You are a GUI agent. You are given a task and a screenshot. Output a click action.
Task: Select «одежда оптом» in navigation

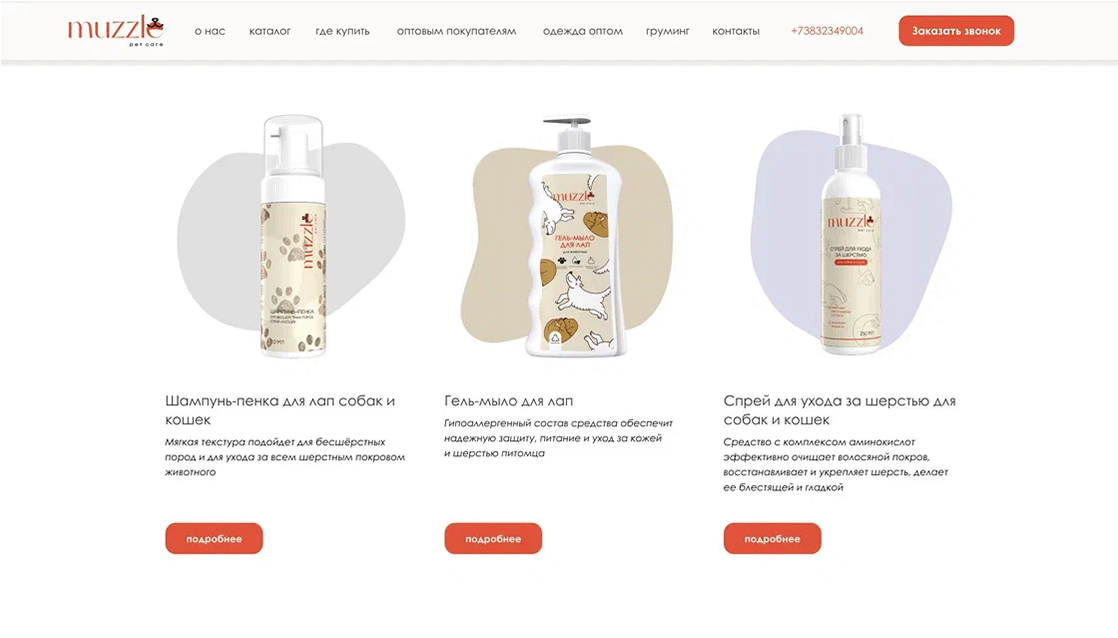pos(583,31)
